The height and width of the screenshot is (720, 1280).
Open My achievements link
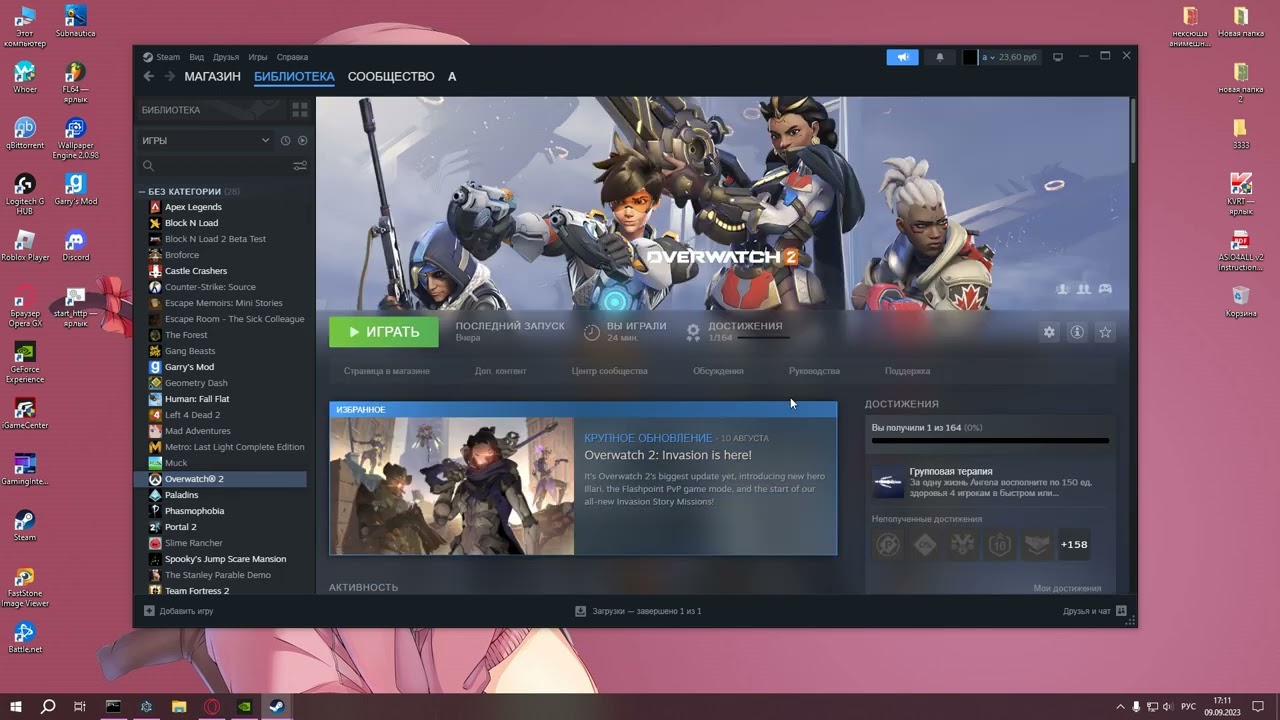[1067, 588]
